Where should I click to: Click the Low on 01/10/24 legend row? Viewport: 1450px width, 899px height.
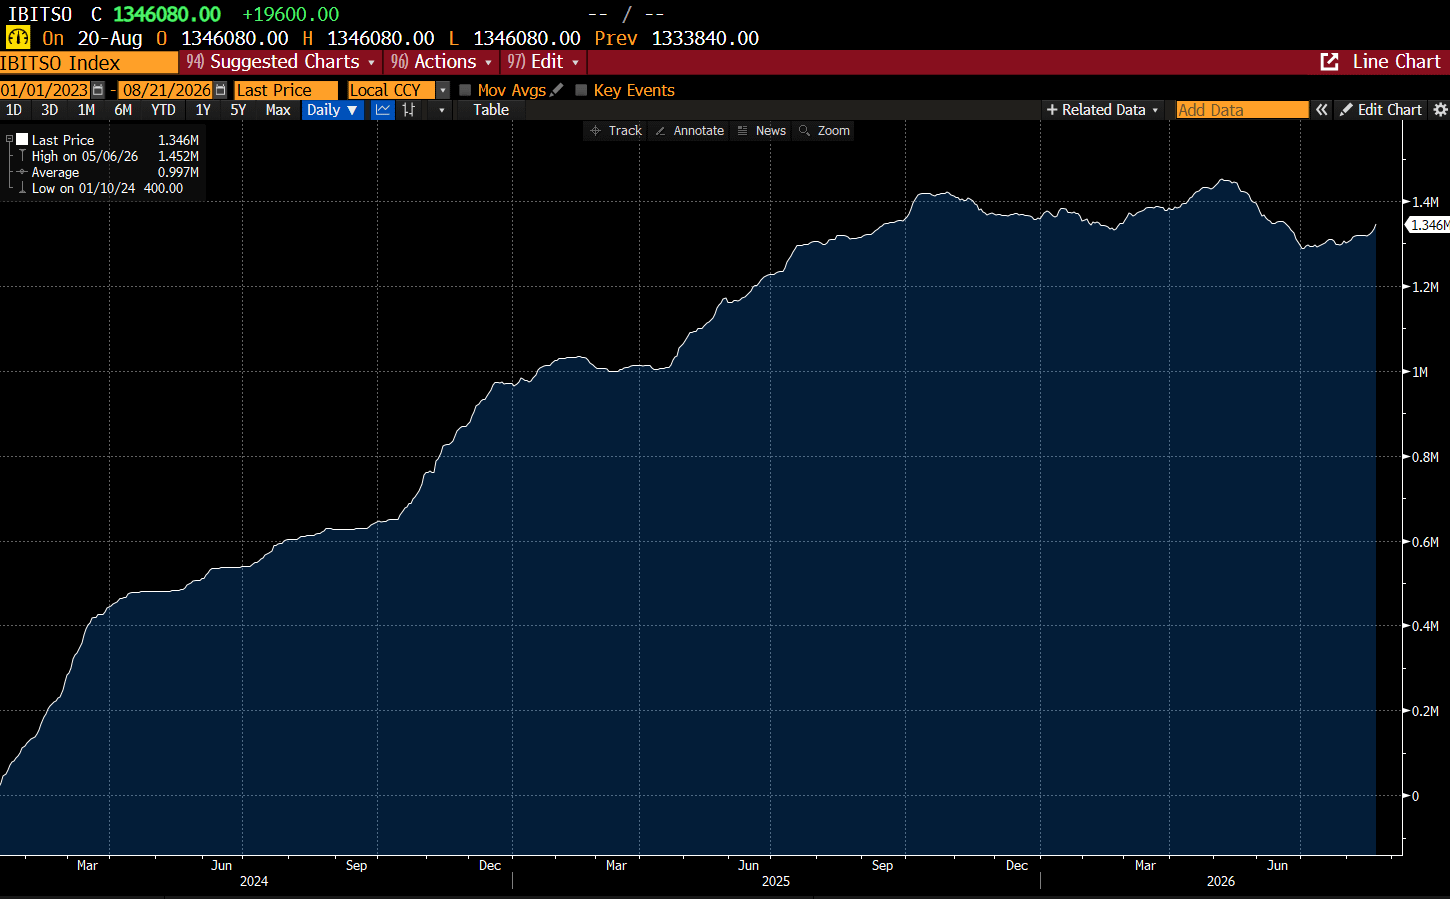coord(107,188)
